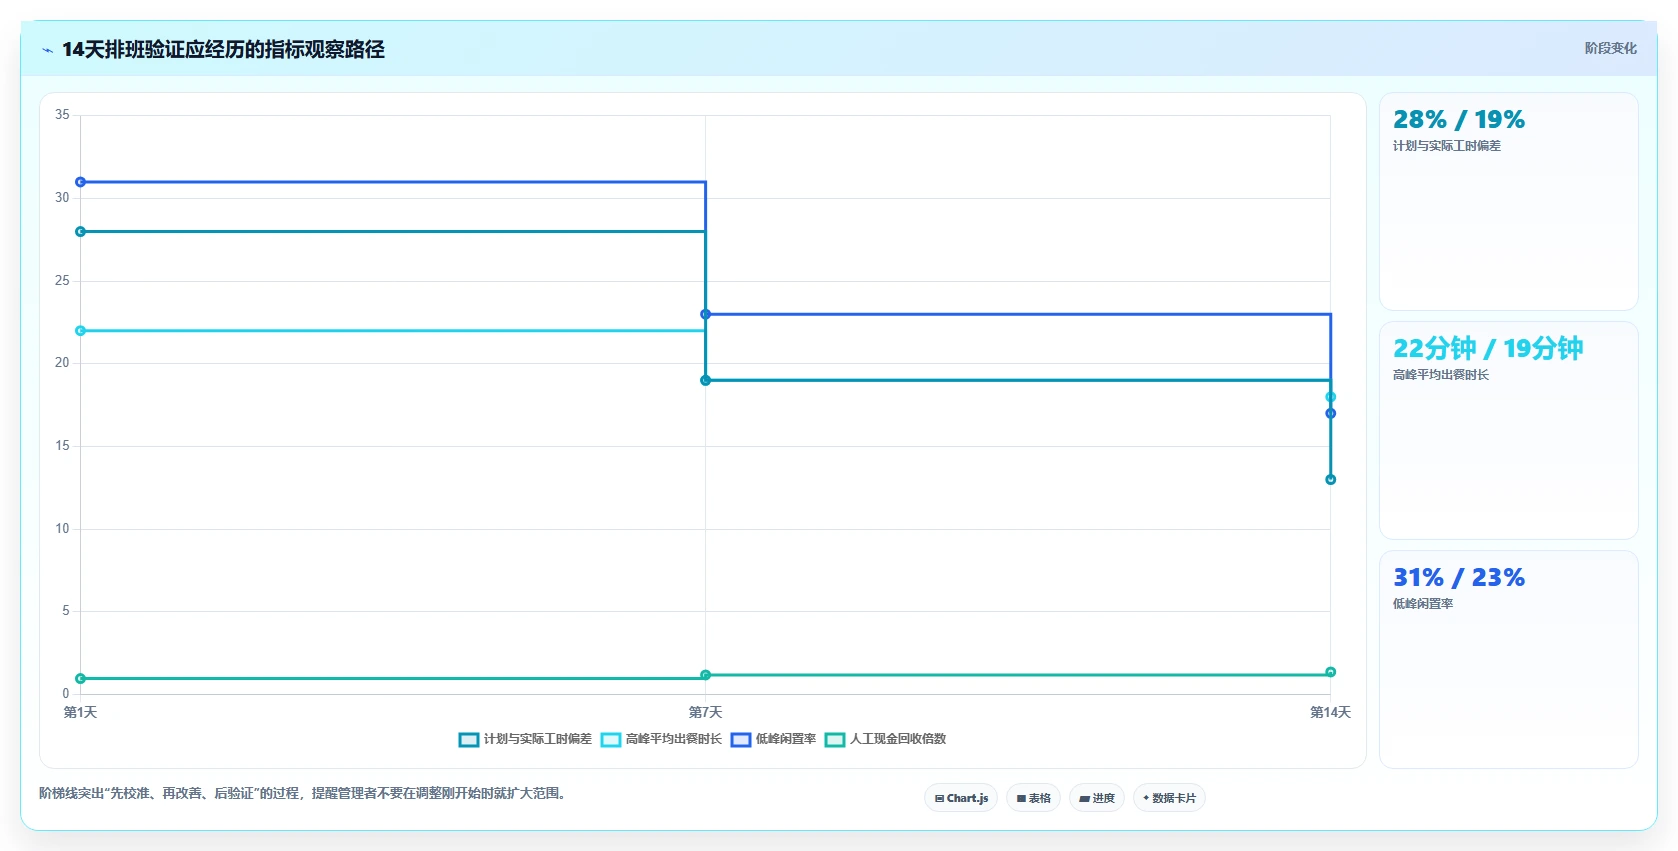1678x851 pixels.
Task: Click the y-axis value 35
Action: 62,115
